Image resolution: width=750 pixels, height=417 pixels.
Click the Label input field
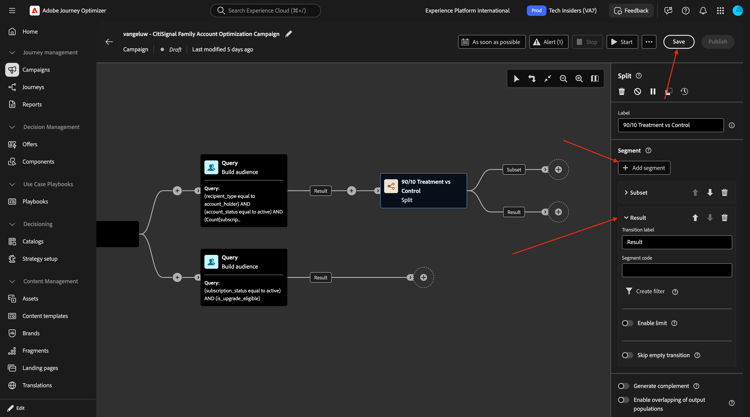[671, 125]
